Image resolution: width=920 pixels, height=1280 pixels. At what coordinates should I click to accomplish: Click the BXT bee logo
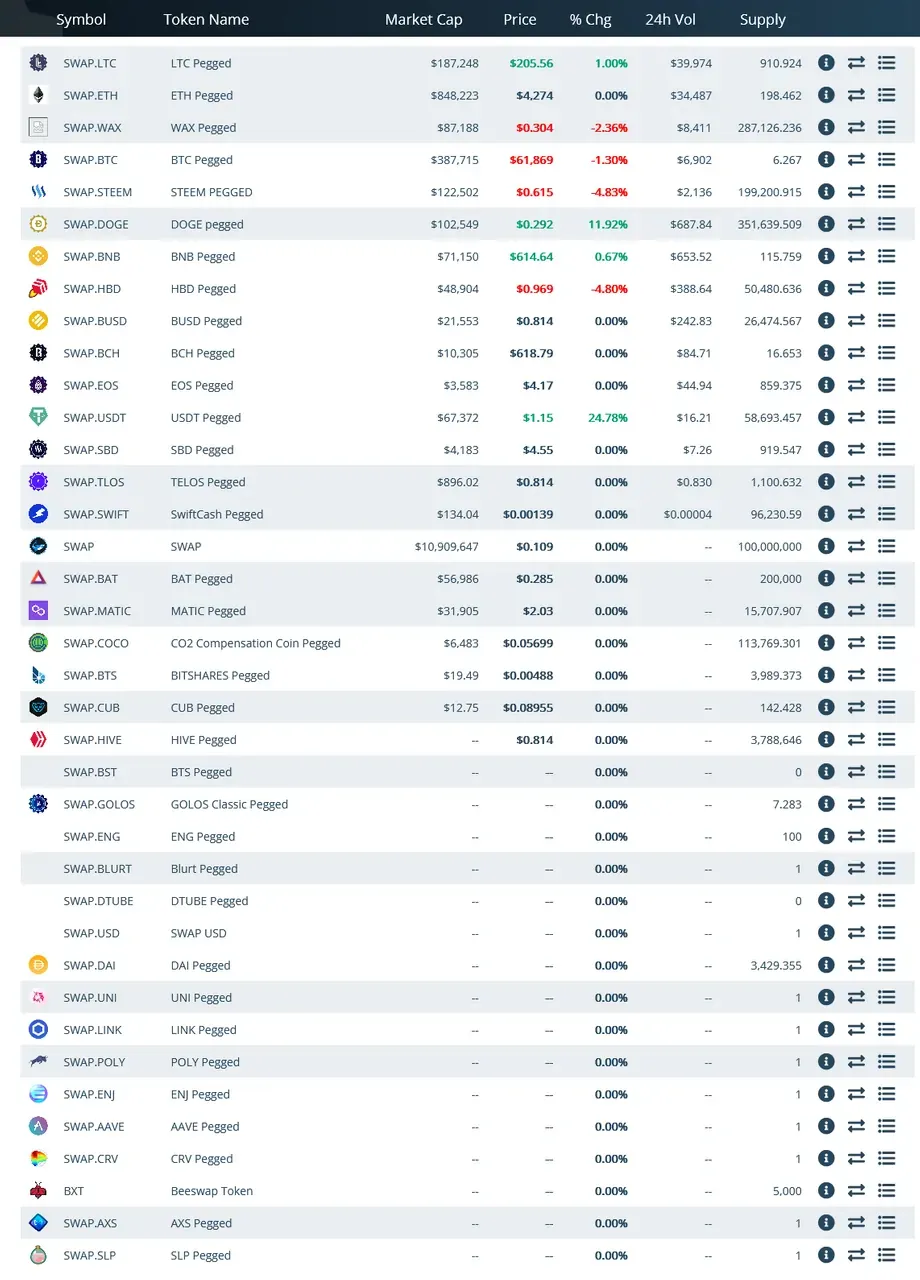[38, 1191]
